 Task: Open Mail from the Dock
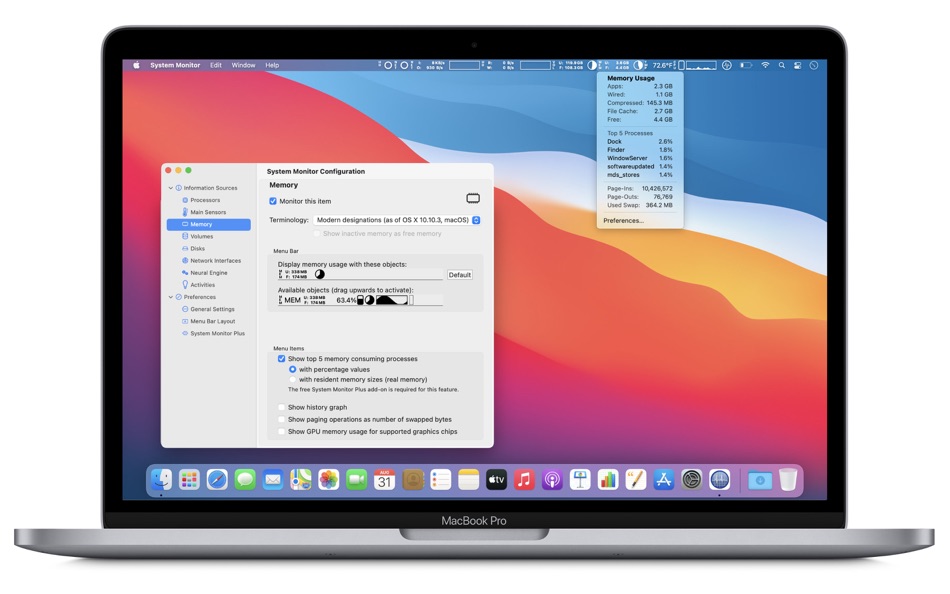pyautogui.click(x=273, y=480)
